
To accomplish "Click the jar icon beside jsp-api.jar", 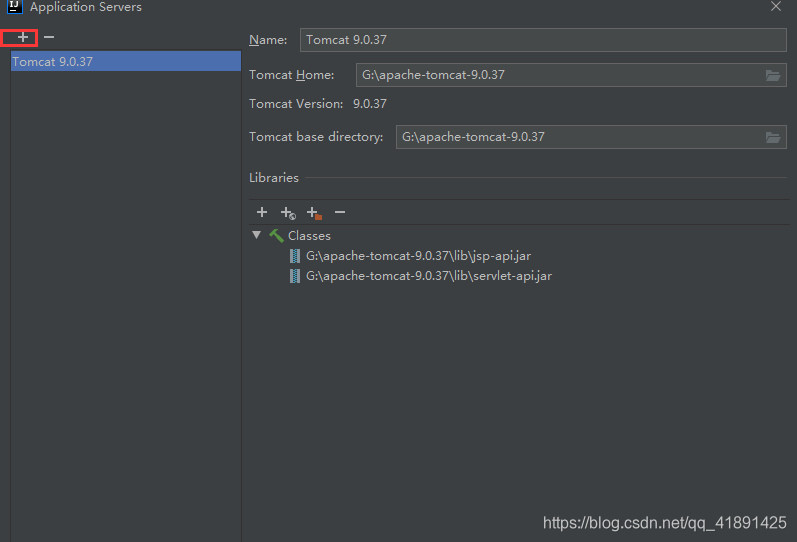I will pos(295,256).
